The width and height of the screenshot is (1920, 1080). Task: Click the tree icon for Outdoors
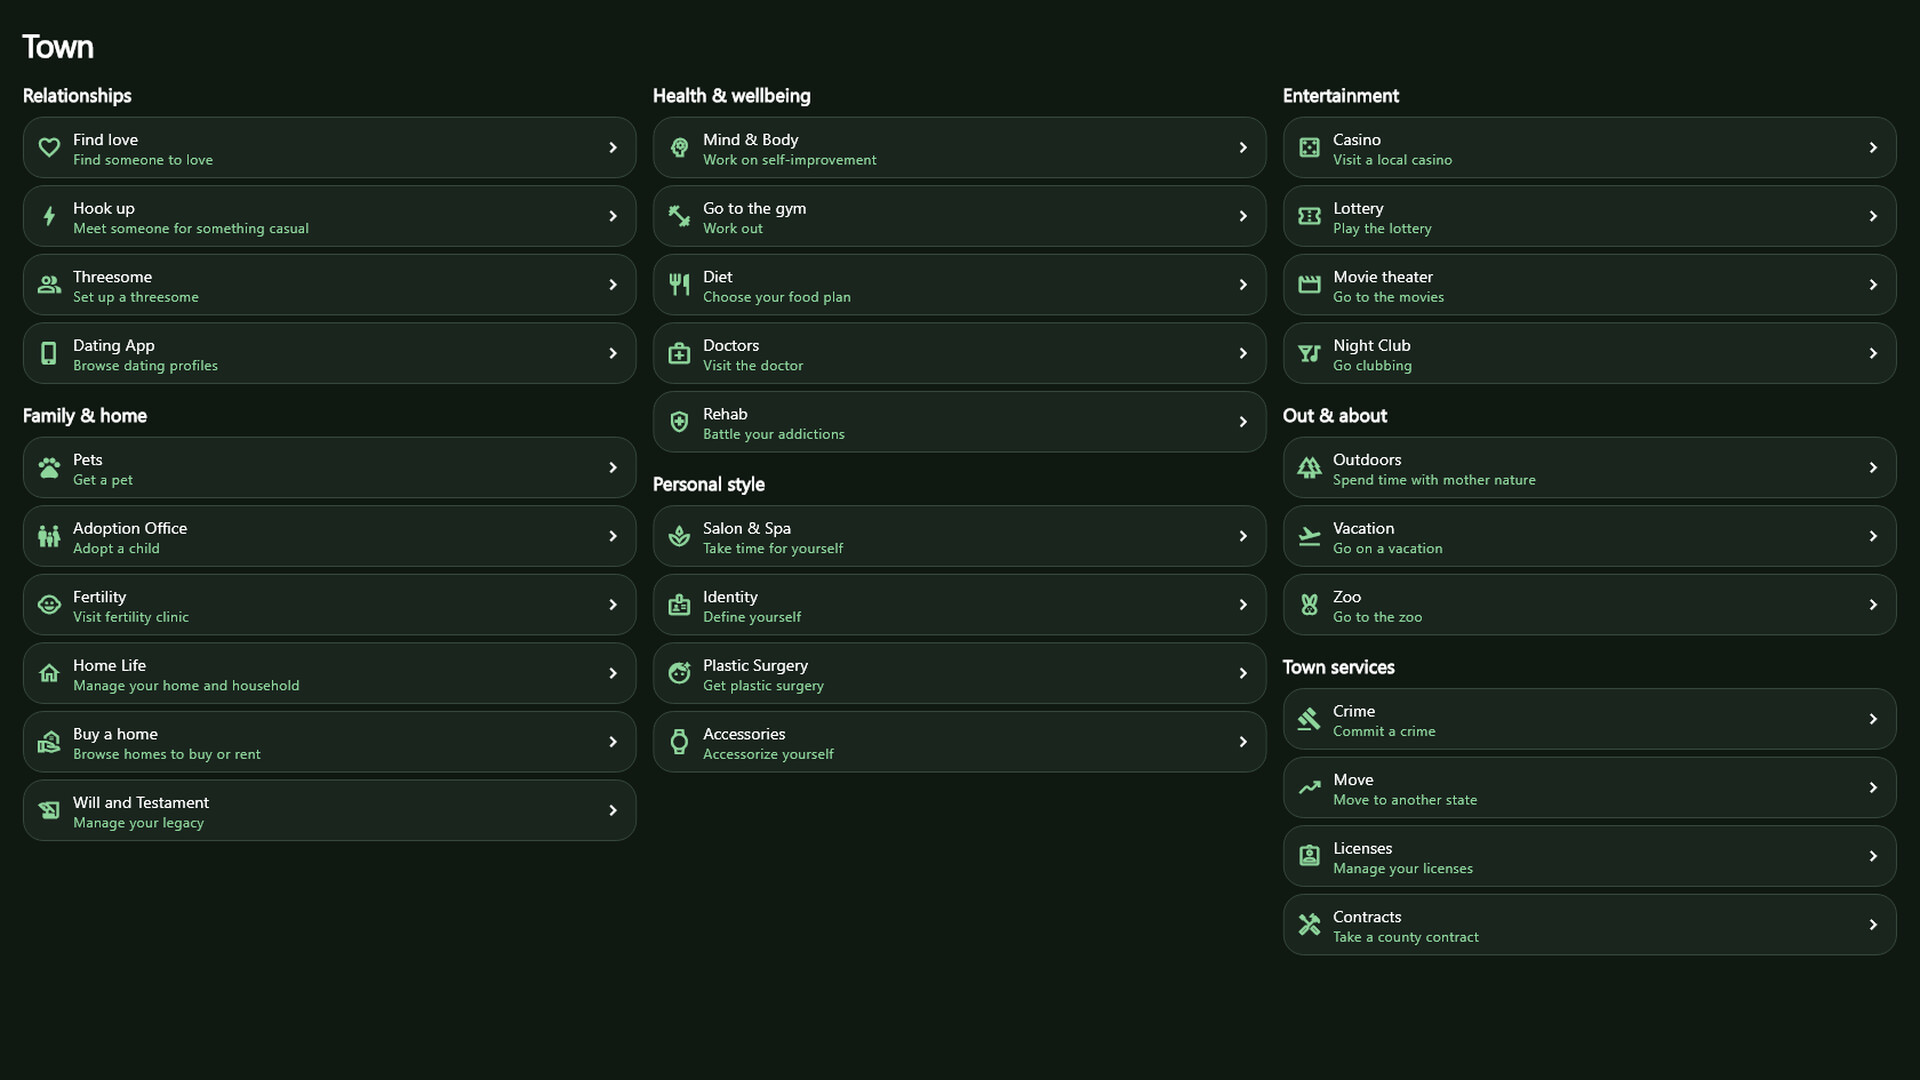pyautogui.click(x=1309, y=468)
